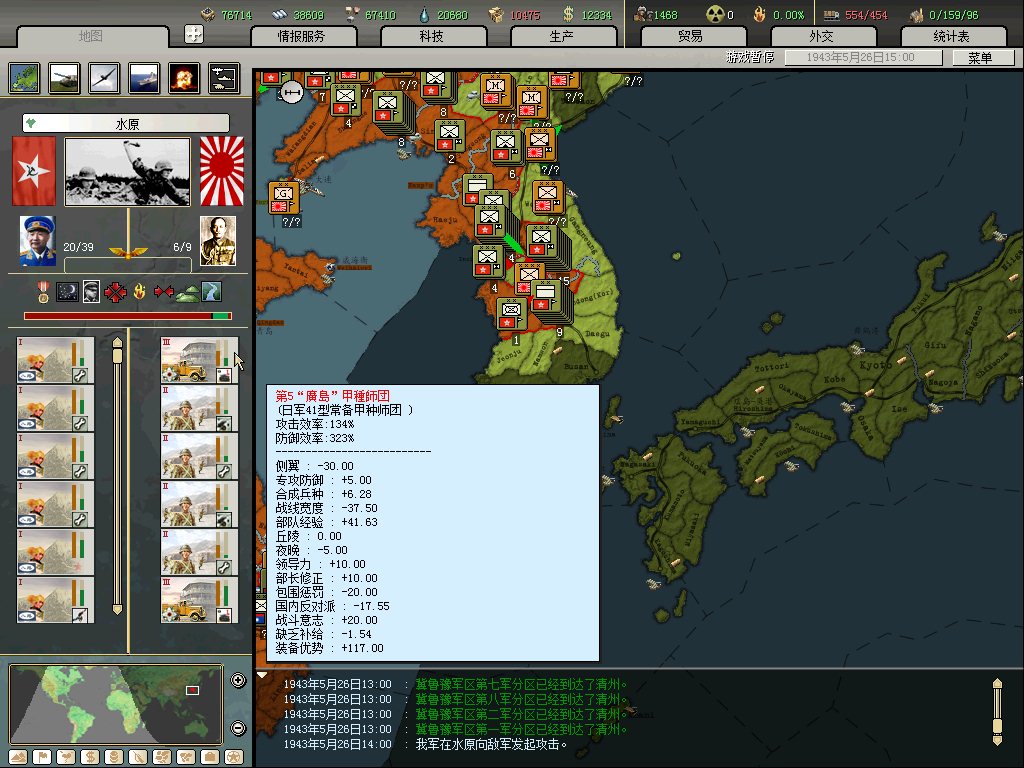The height and width of the screenshot is (768, 1024).
Task: Zoom out with the minimap minus button
Action: 238,727
